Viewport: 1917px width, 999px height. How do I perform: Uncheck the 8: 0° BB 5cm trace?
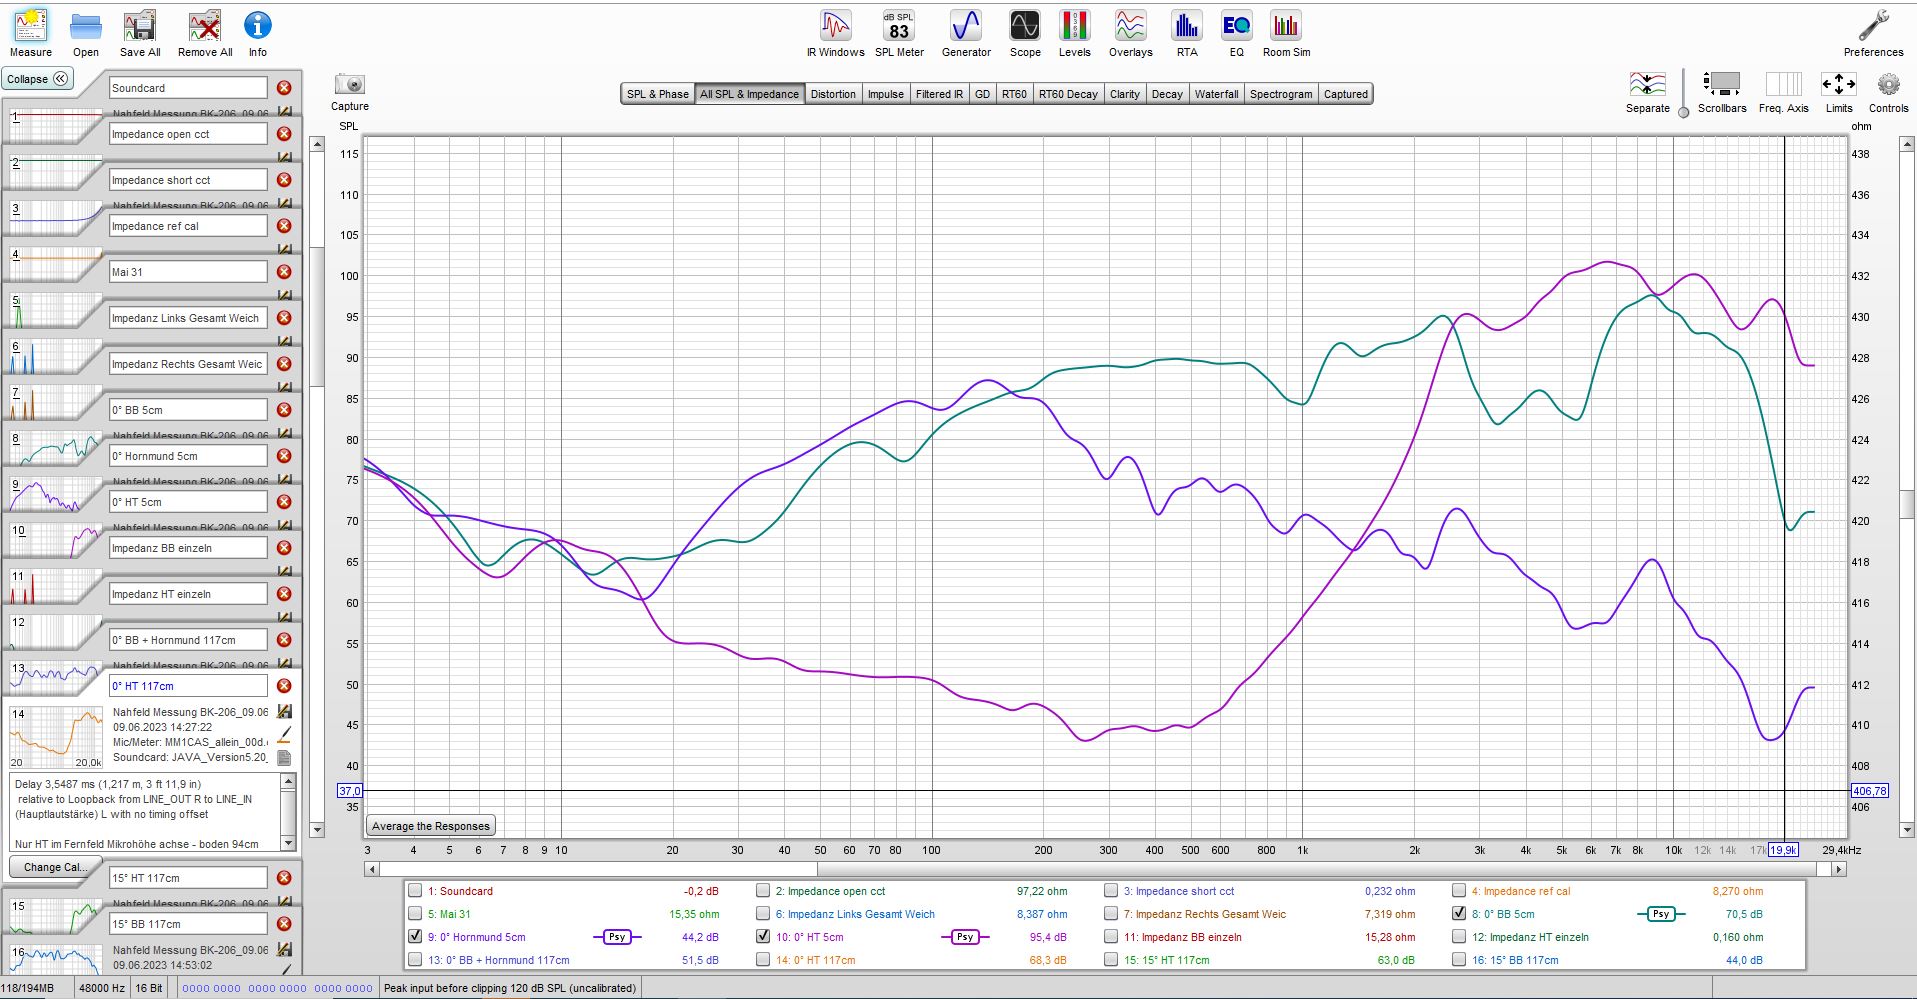click(1459, 914)
